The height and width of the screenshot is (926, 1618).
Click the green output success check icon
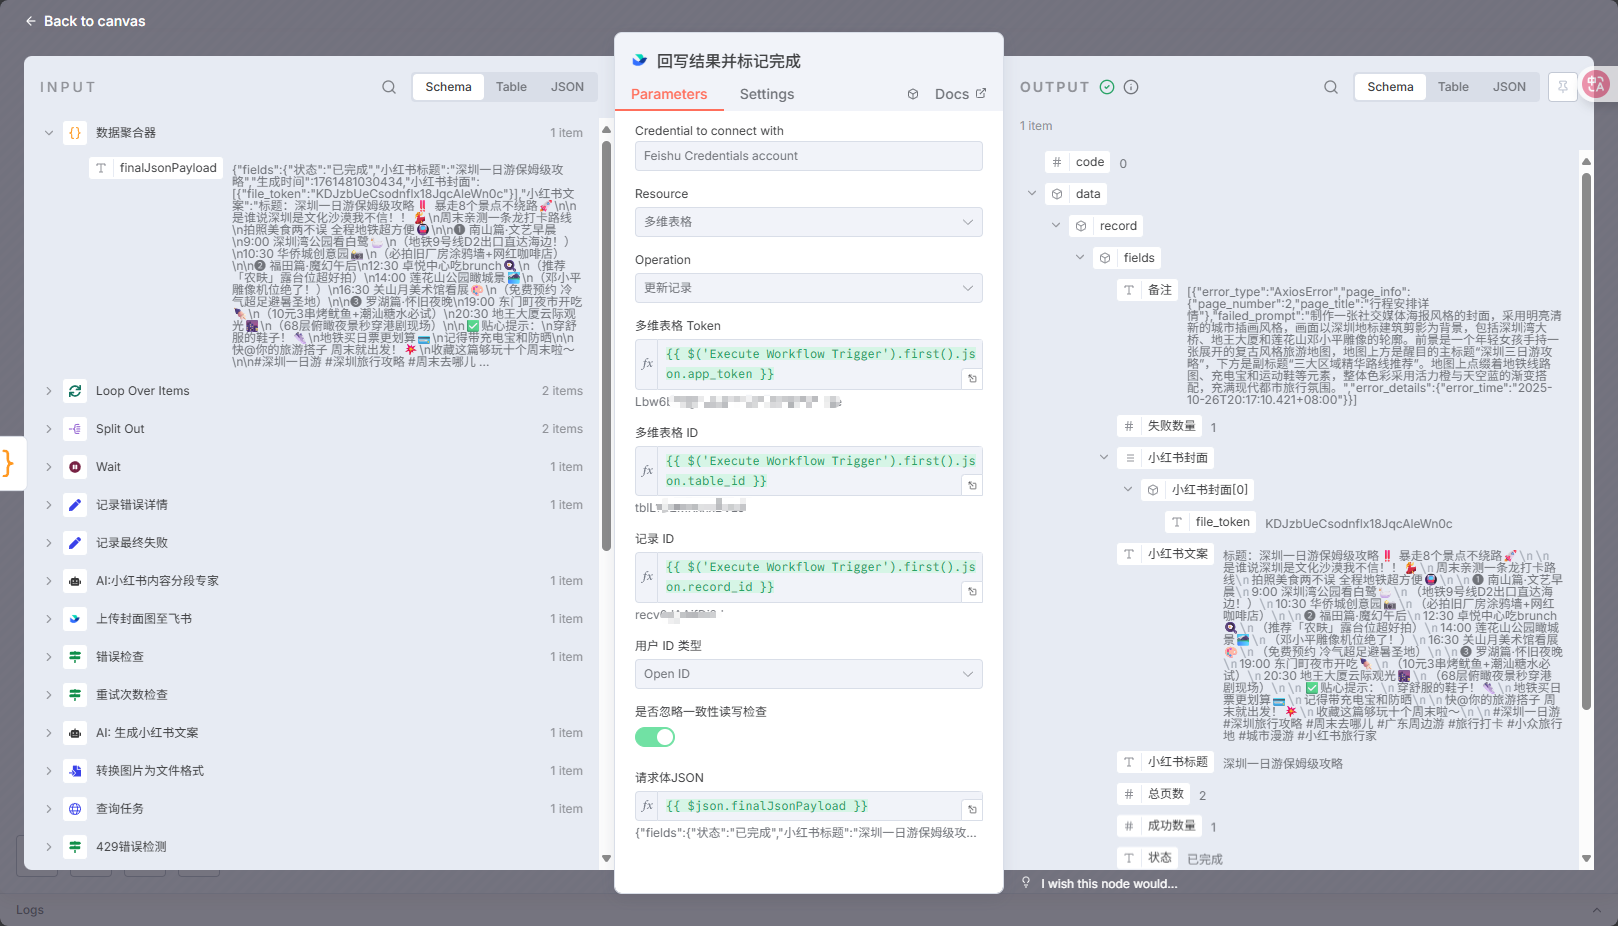[x=1107, y=87]
